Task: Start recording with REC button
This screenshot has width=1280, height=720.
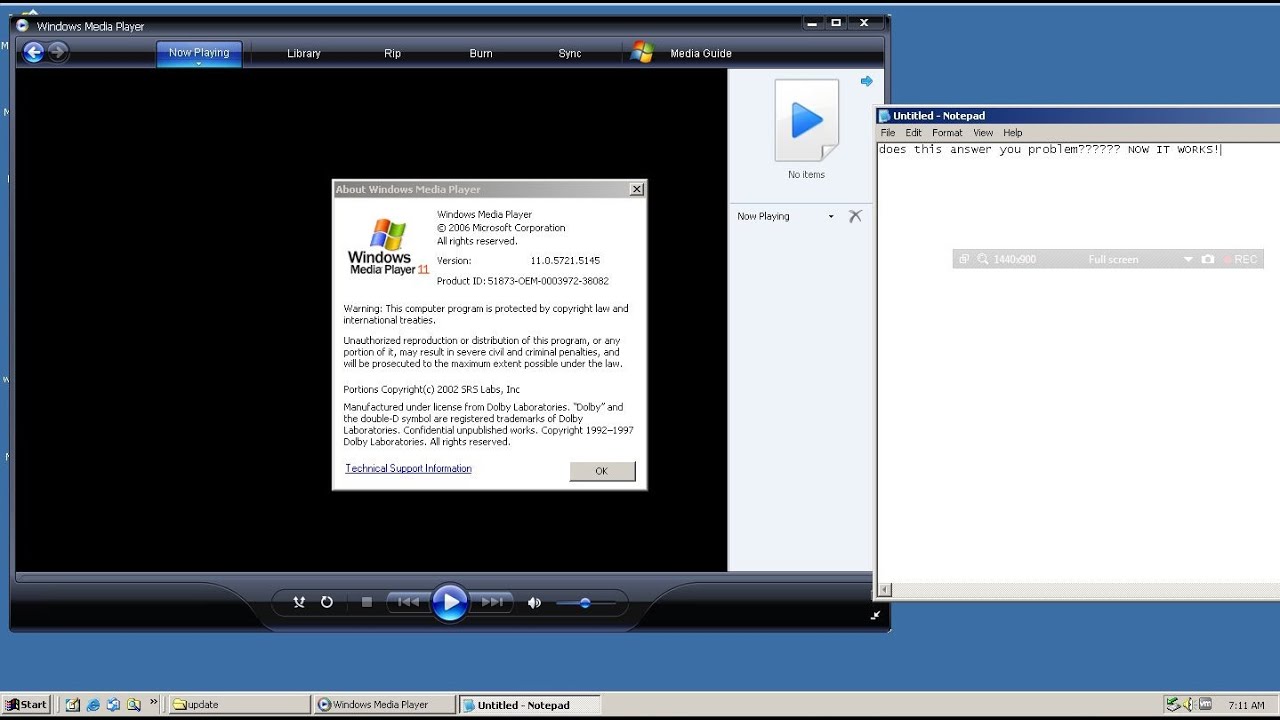Action: point(1240,259)
